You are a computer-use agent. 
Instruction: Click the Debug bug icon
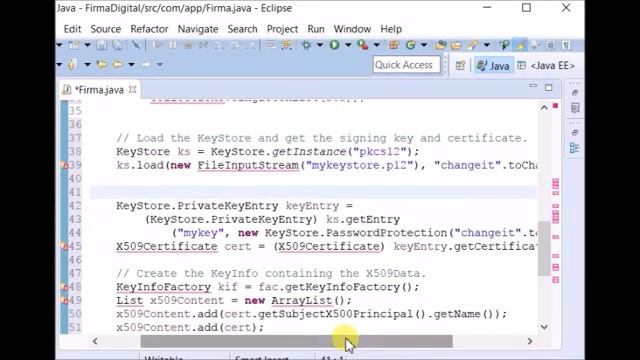(x=307, y=45)
